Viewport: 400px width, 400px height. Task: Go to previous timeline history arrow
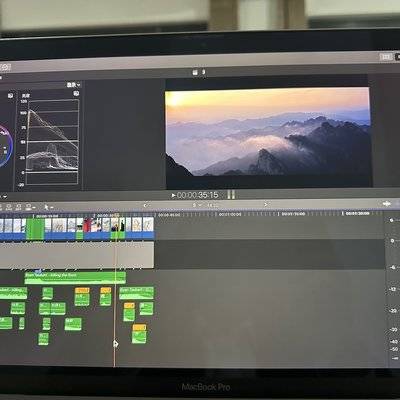click(x=145, y=205)
